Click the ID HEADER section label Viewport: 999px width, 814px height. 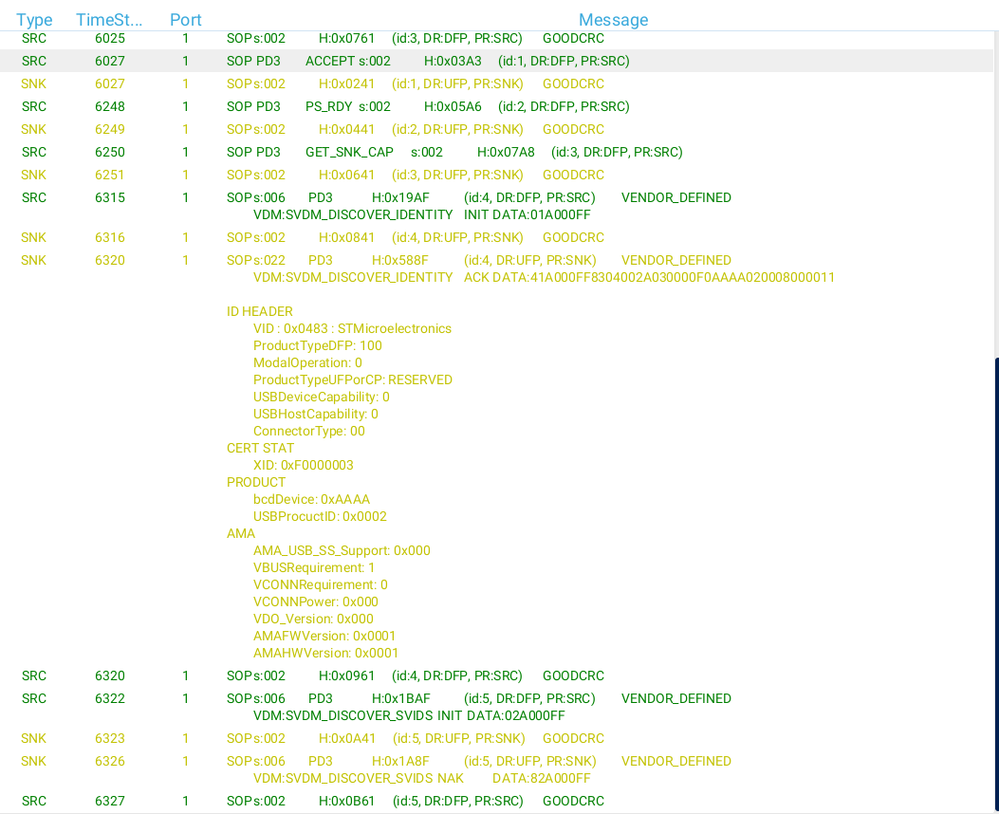(260, 311)
